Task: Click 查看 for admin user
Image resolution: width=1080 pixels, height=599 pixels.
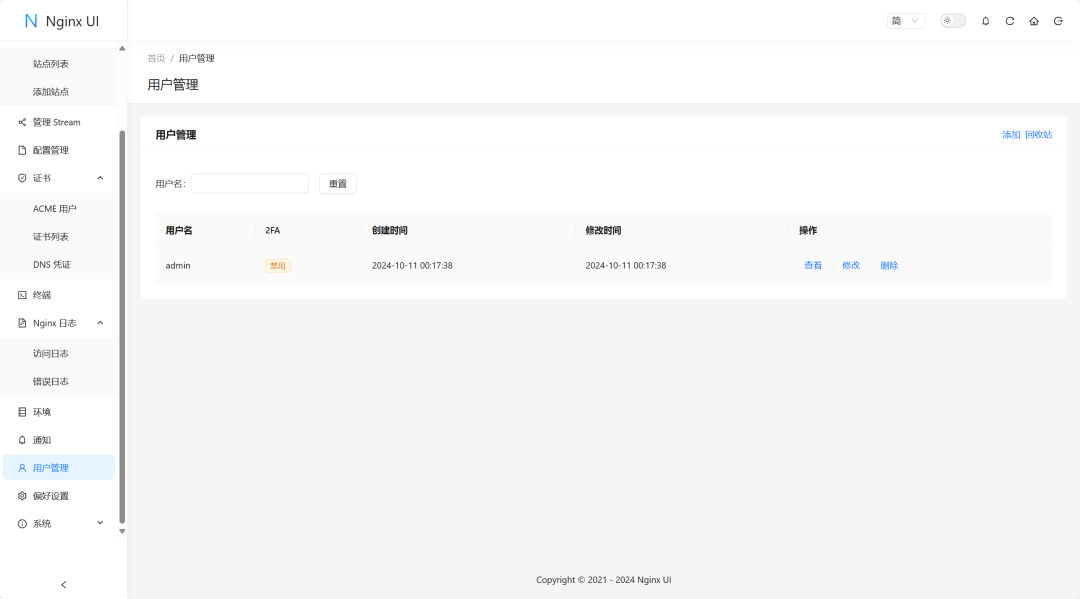Action: (x=813, y=266)
